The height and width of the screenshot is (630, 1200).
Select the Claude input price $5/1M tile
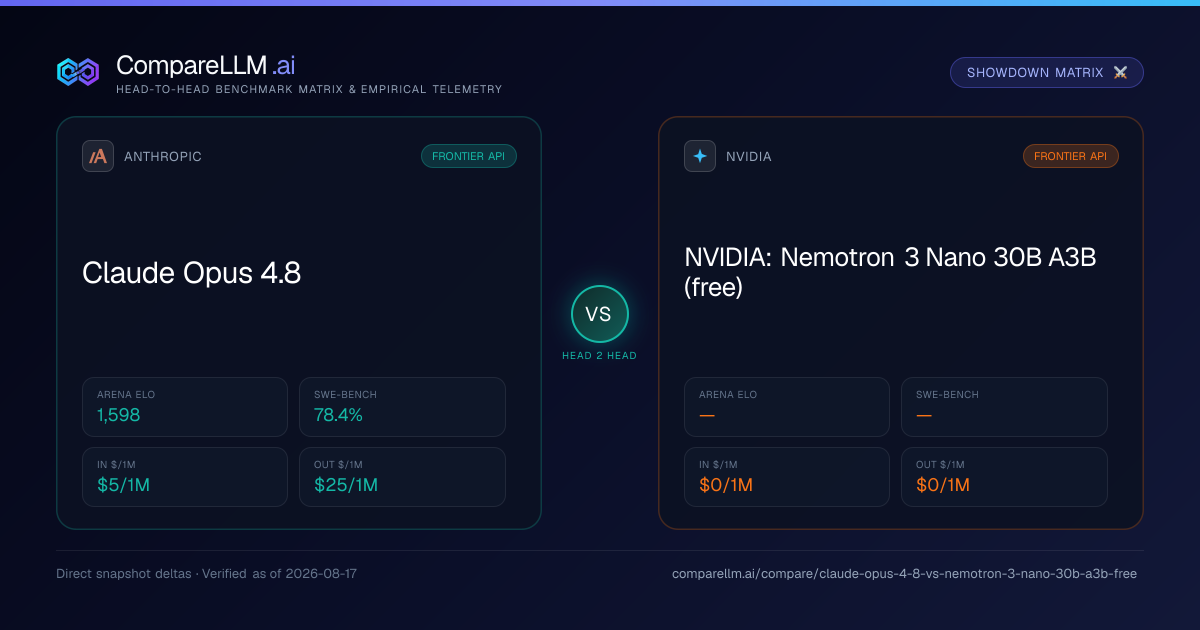(x=185, y=477)
